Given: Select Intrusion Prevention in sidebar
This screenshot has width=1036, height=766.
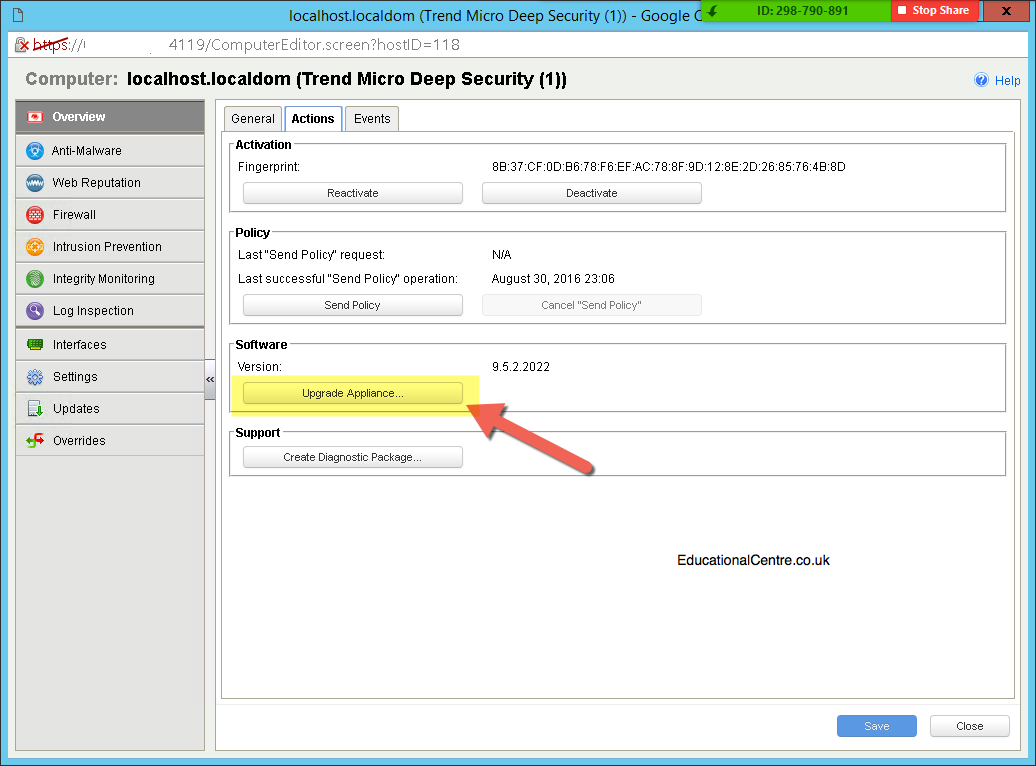Looking at the screenshot, I should (x=107, y=247).
